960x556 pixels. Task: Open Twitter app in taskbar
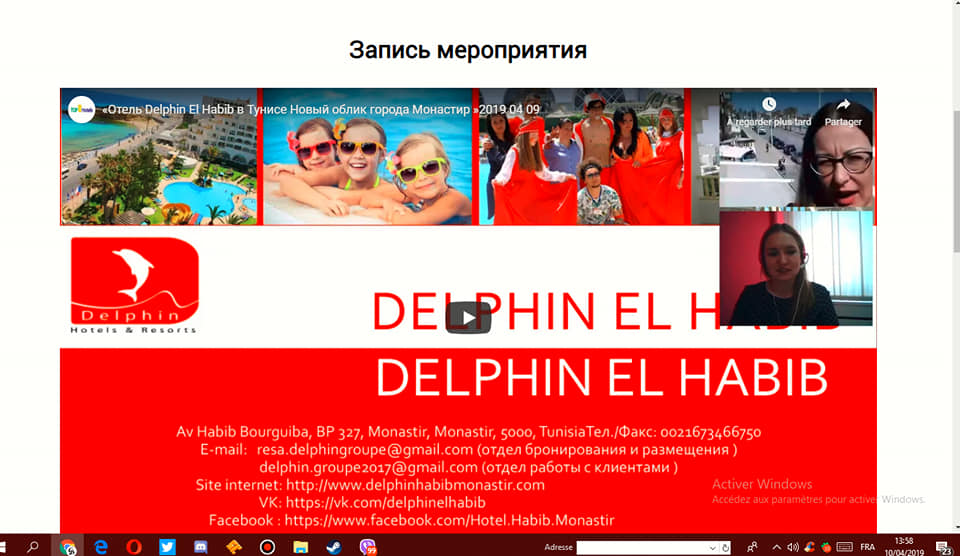click(167, 547)
